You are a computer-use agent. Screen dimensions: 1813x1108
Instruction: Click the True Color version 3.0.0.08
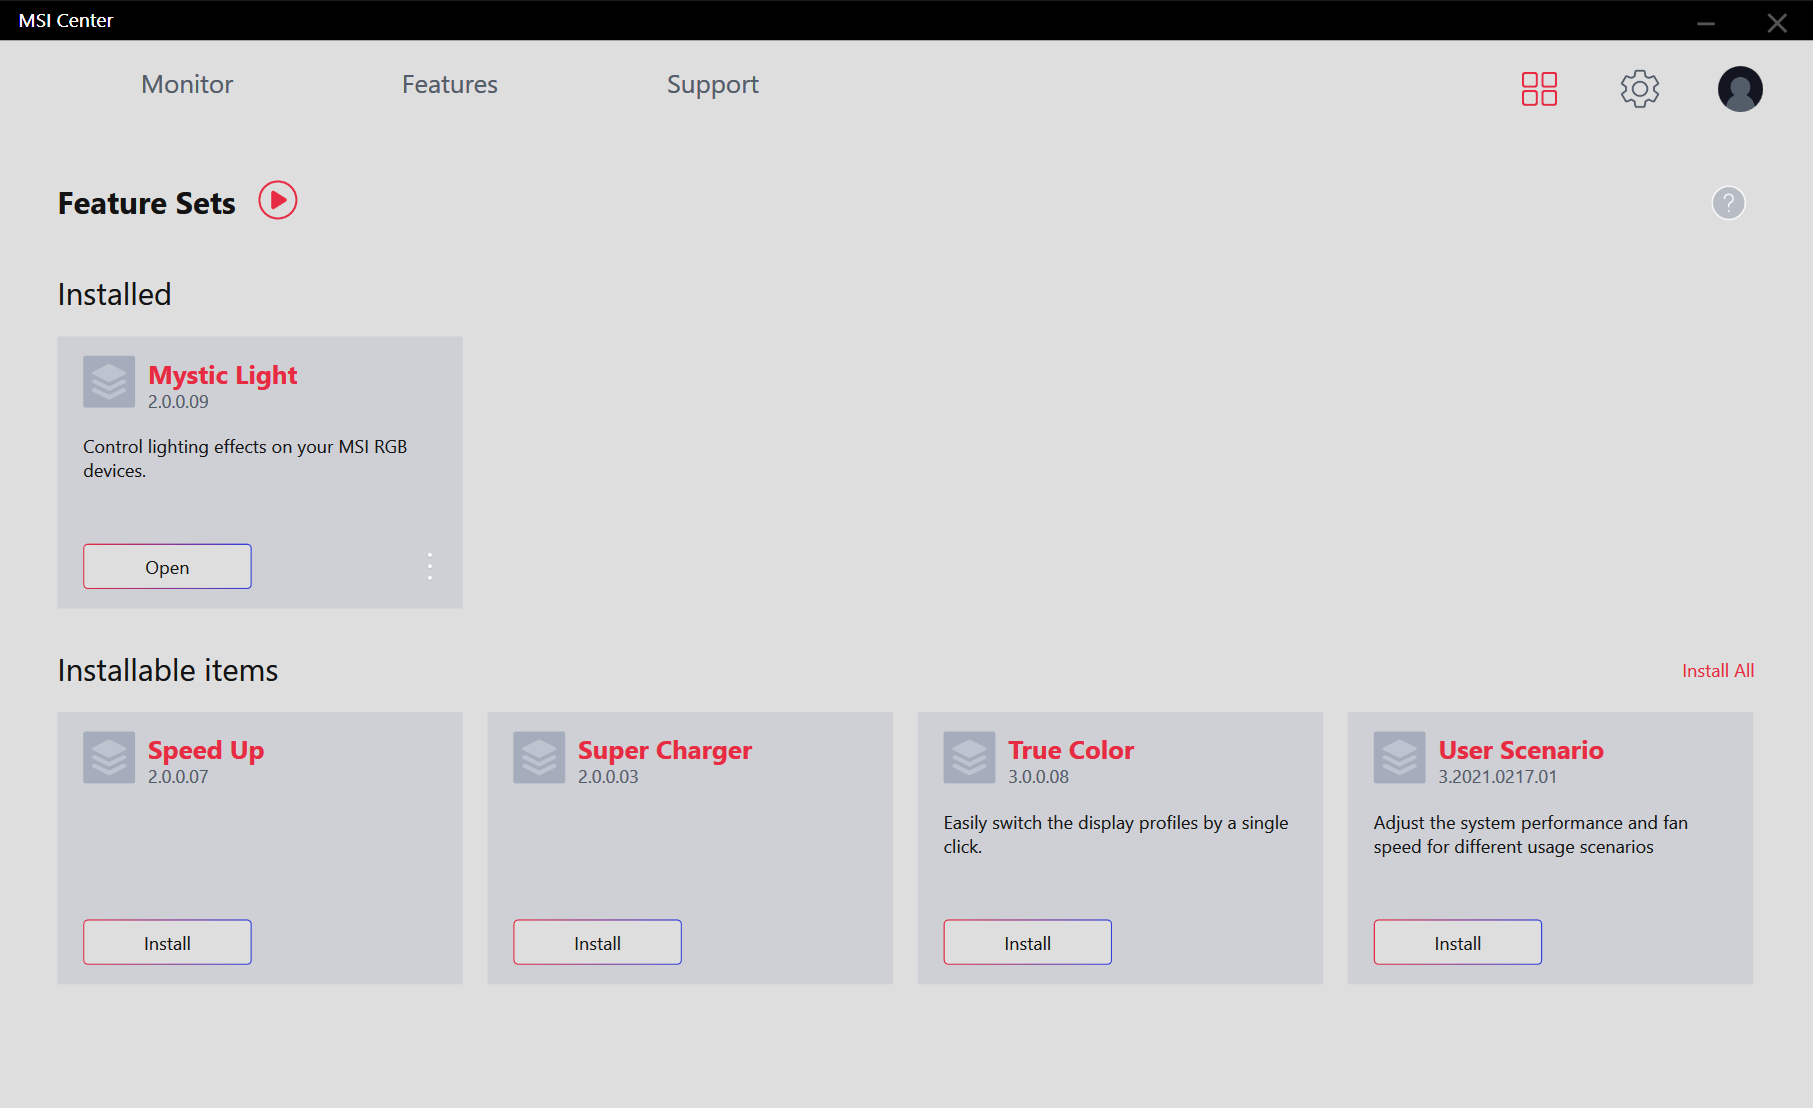click(1038, 777)
